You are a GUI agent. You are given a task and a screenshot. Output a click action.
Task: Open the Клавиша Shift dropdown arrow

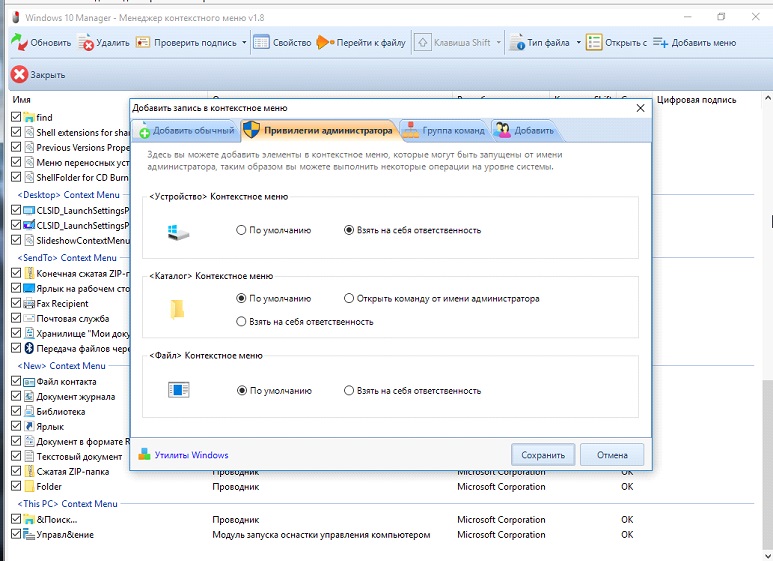pyautogui.click(x=498, y=43)
